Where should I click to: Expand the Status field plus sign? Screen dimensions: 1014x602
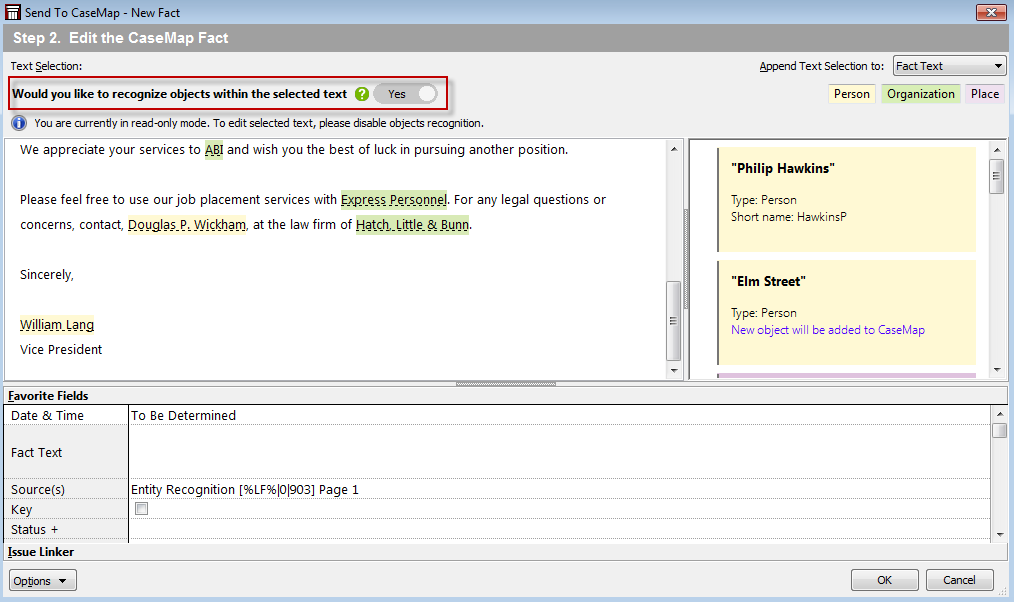click(54, 529)
